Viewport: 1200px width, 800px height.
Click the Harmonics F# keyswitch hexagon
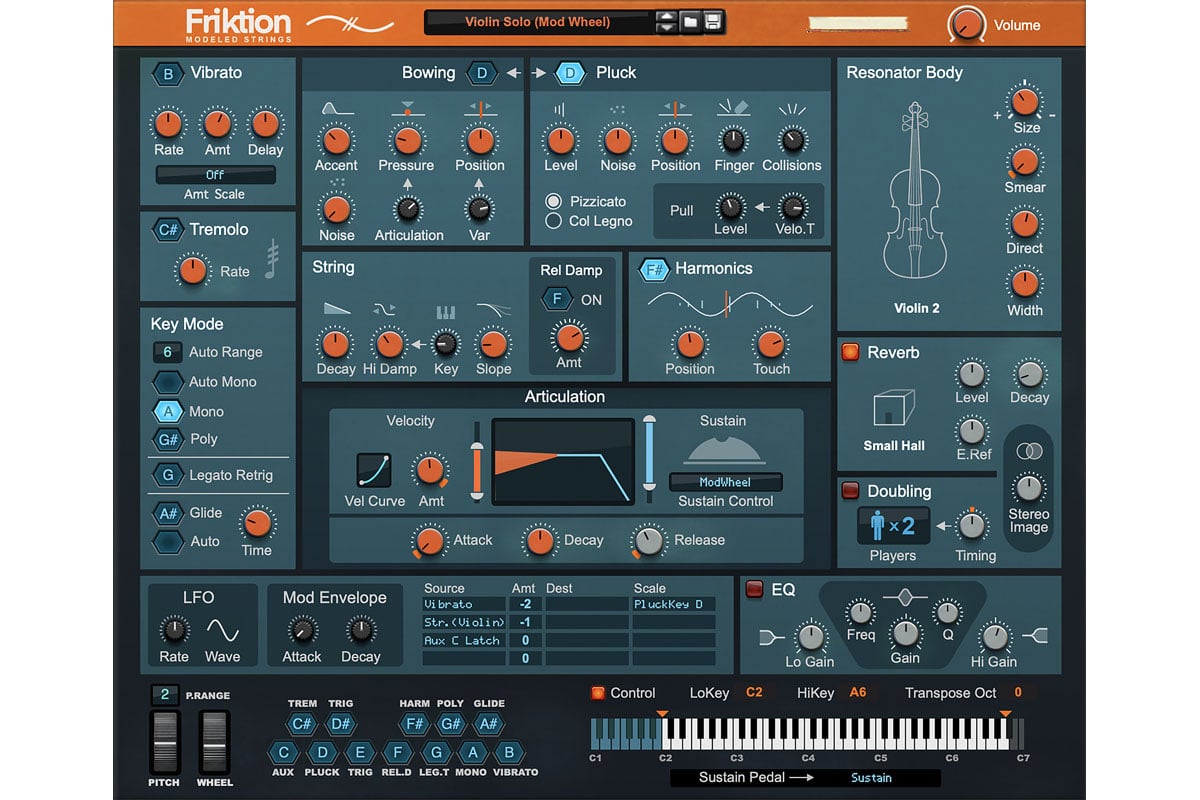(x=655, y=269)
